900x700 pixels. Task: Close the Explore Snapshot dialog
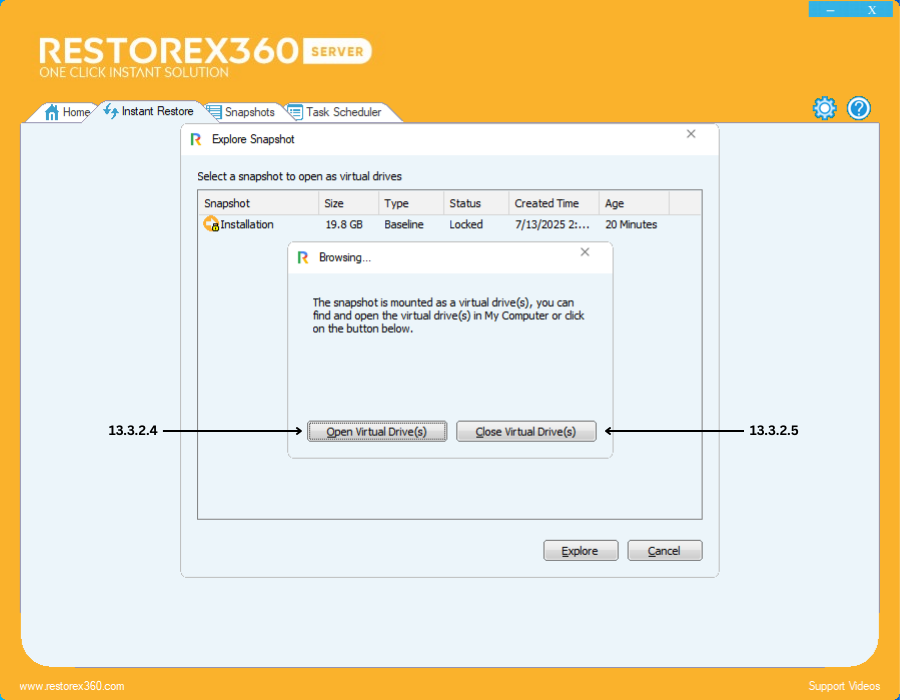[691, 134]
